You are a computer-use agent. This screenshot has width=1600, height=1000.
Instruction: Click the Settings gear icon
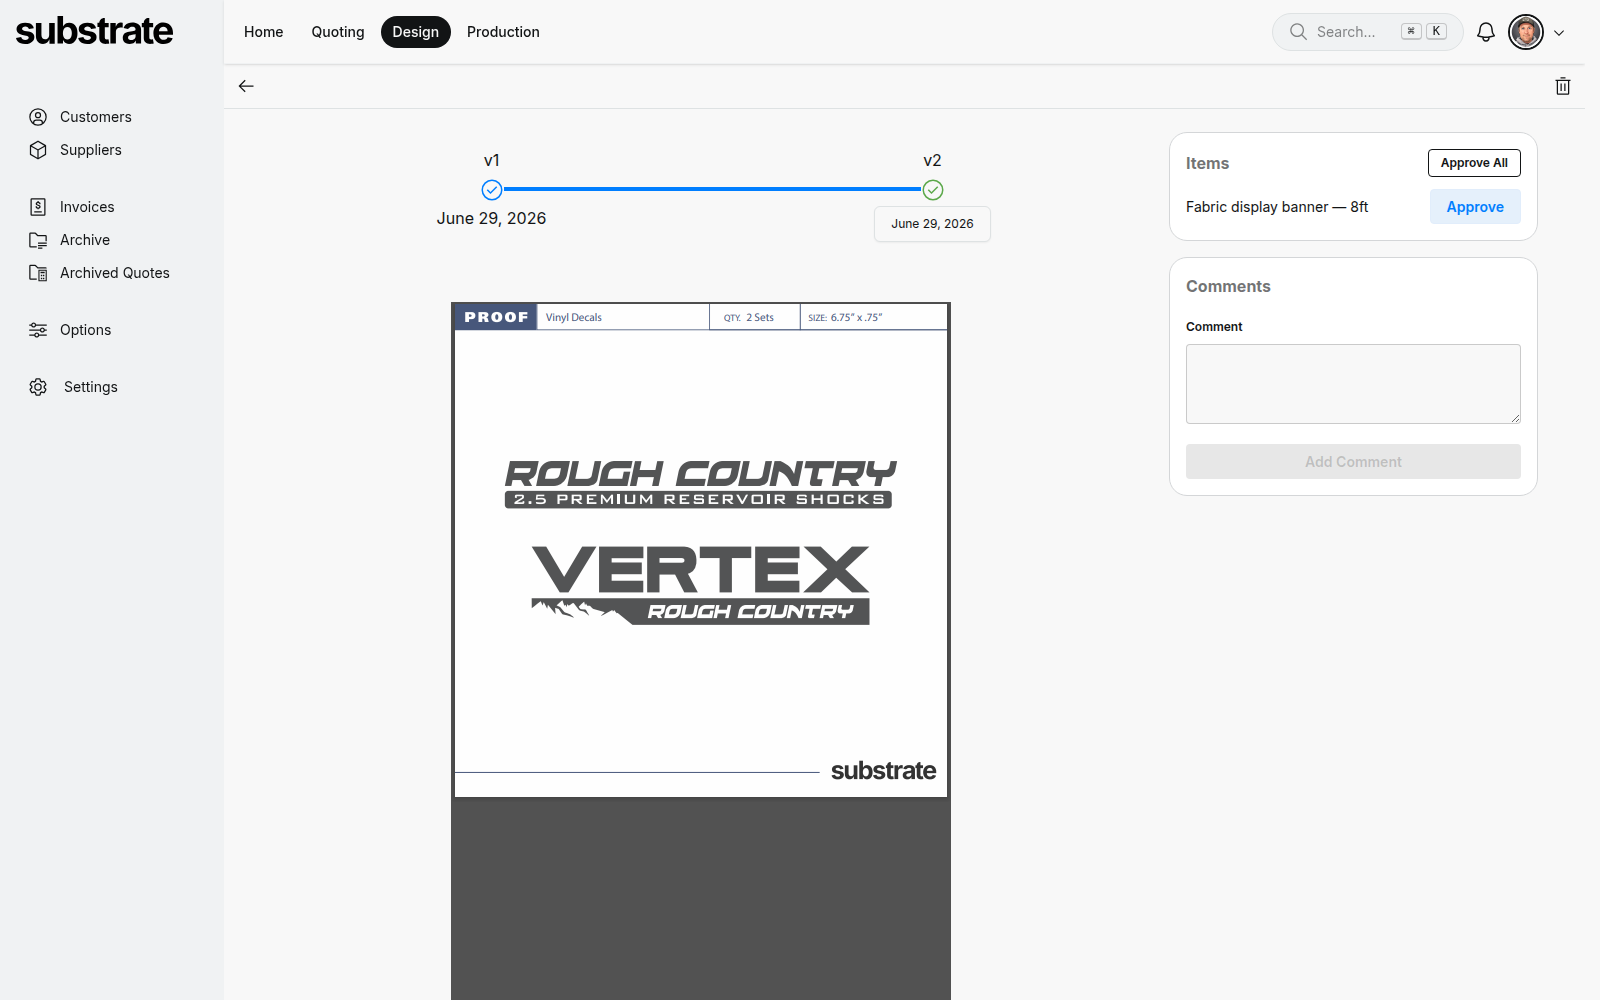click(38, 387)
